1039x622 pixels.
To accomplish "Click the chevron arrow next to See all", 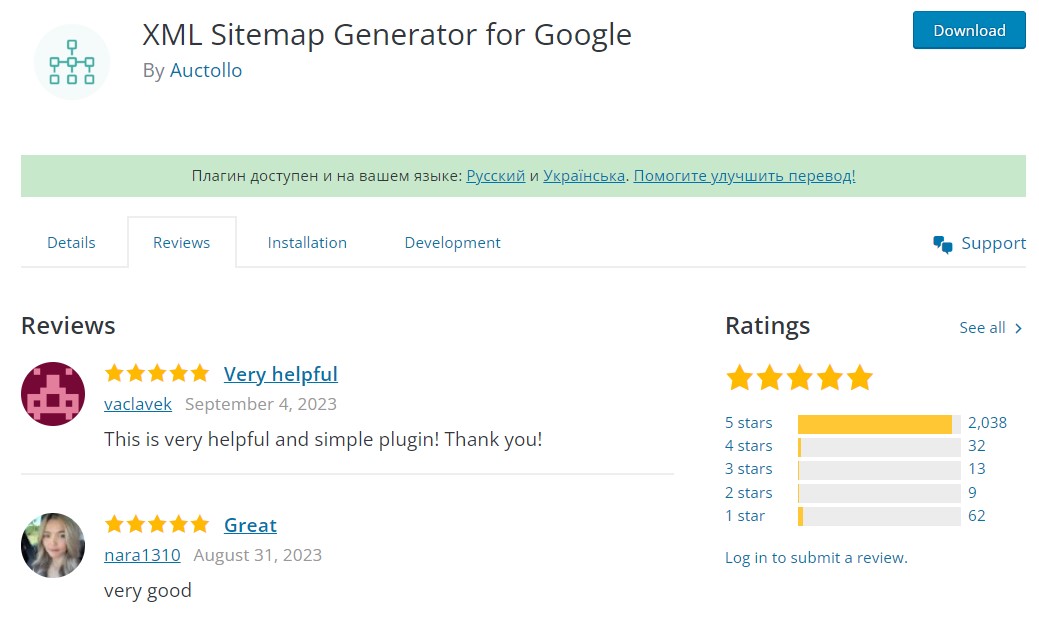I will pos(1018,328).
